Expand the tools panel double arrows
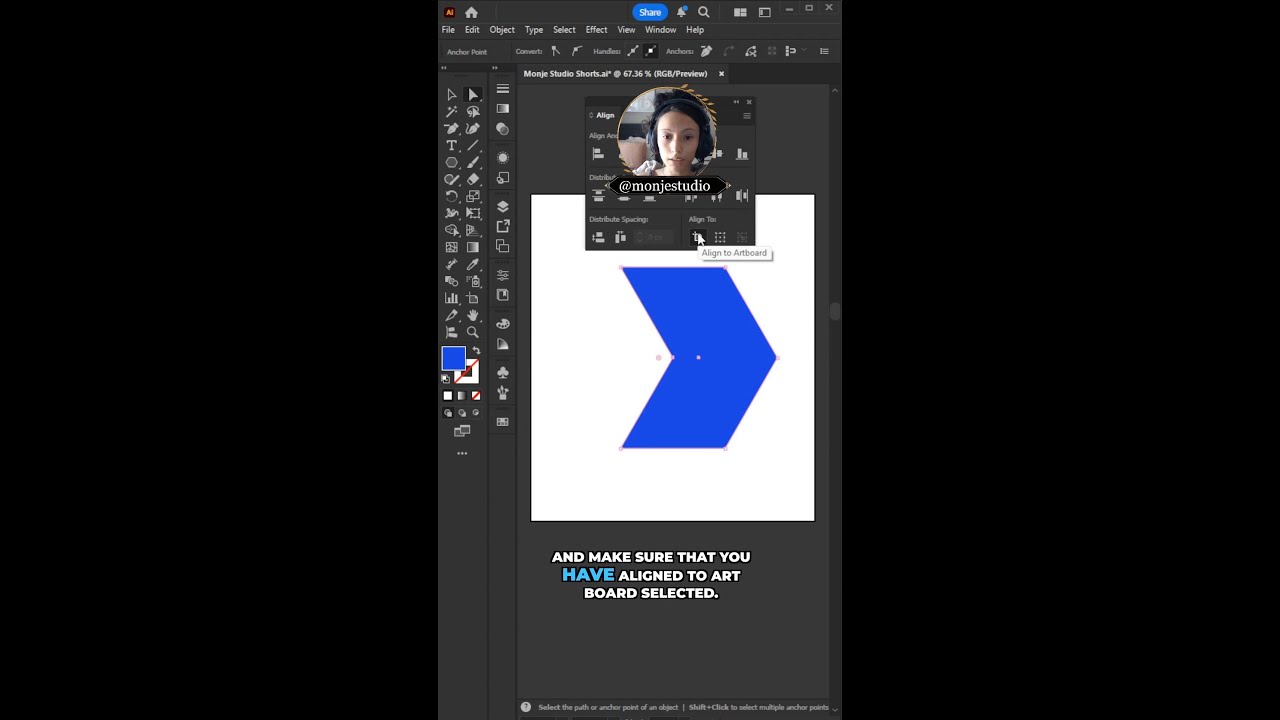1280x720 pixels. [x=444, y=68]
